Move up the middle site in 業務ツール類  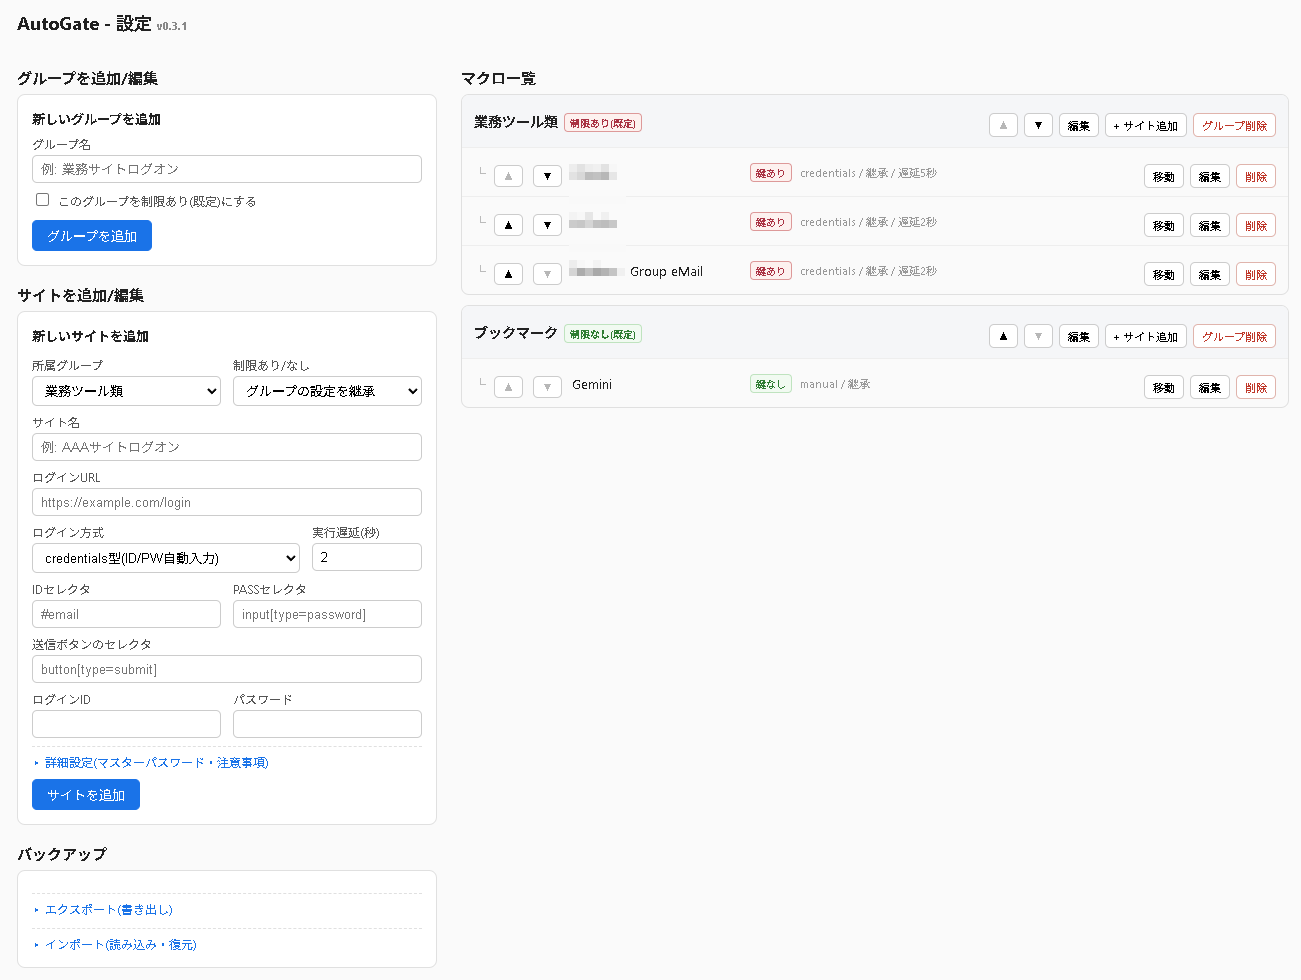[x=508, y=225]
